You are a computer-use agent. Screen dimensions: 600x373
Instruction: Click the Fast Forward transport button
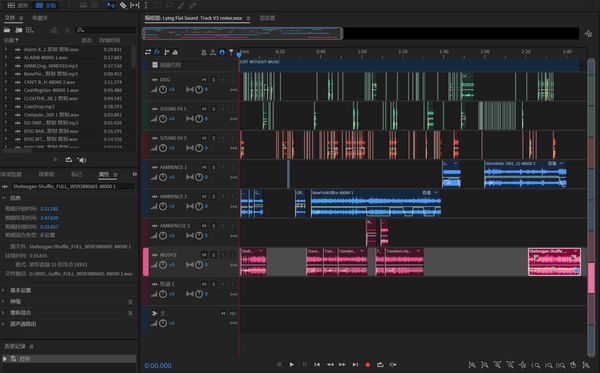tap(342, 365)
